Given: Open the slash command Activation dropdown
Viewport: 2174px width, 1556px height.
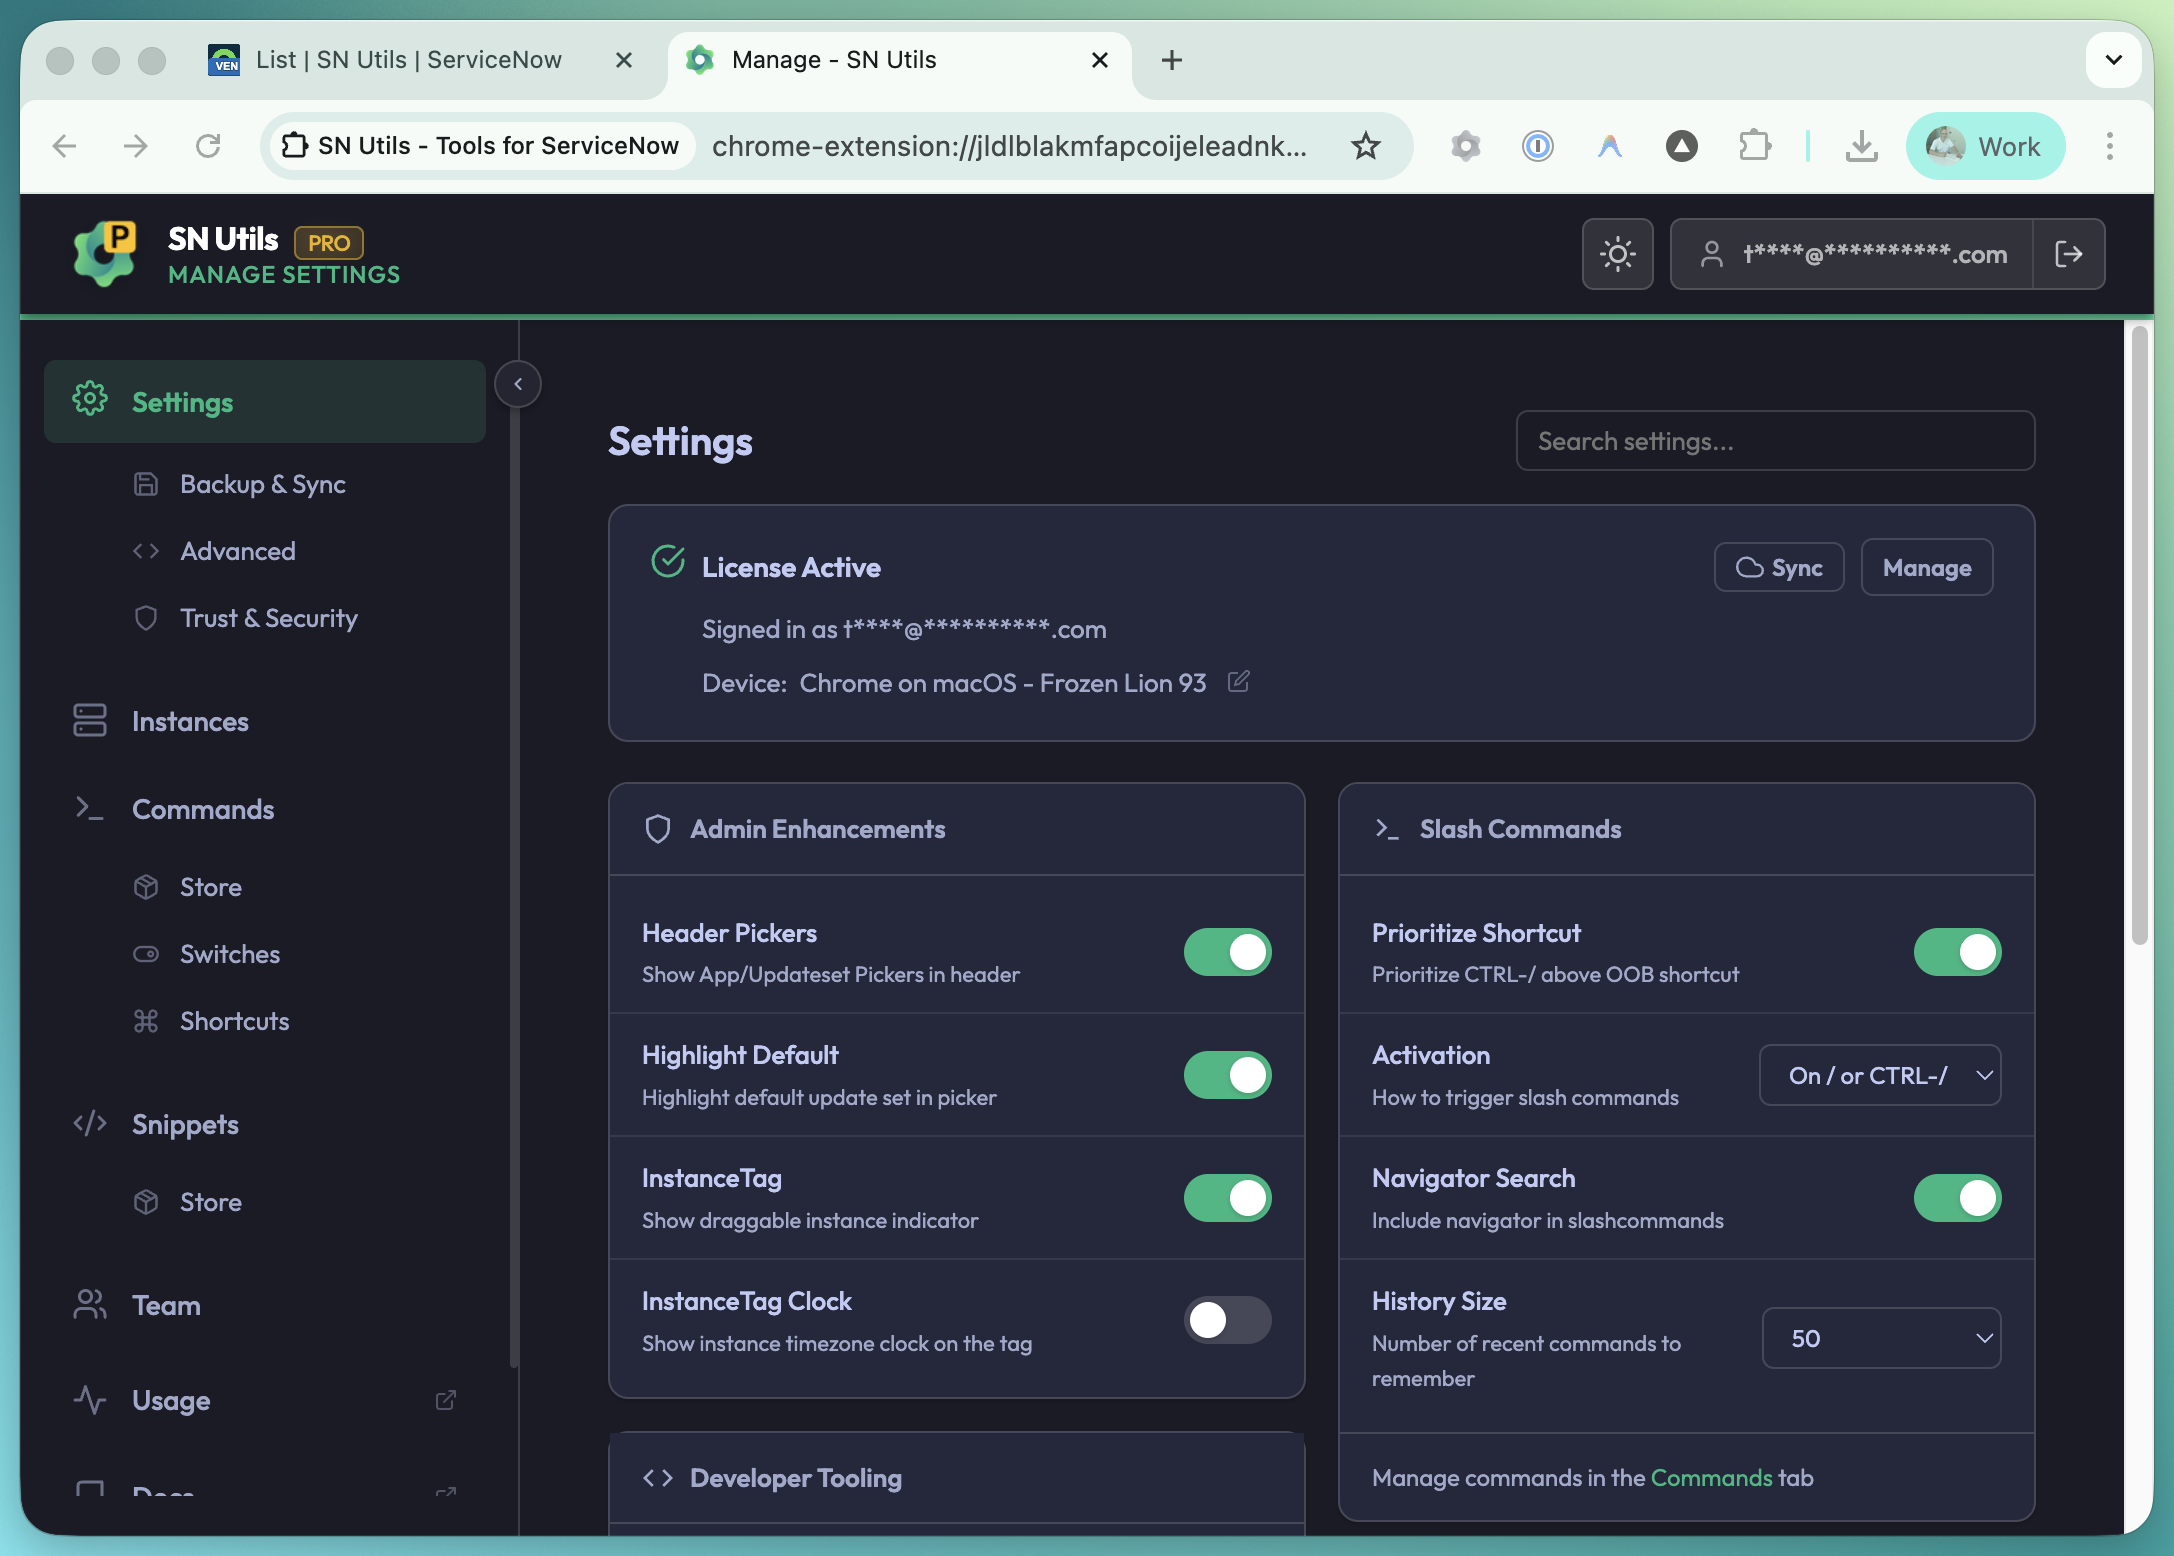Looking at the screenshot, I should tap(1880, 1075).
